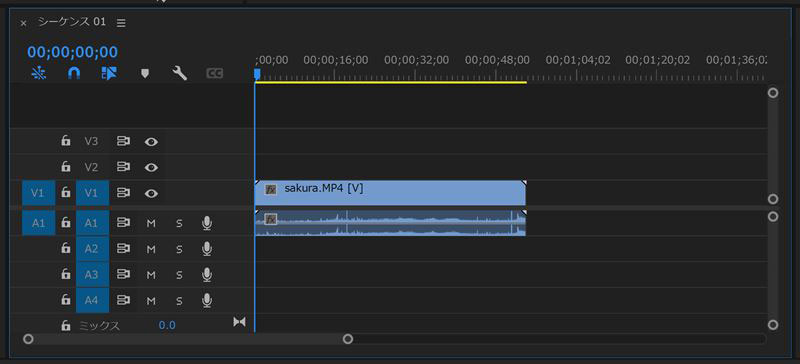This screenshot has height=364, width=800.
Task: Click the Add Marker icon
Action: (x=145, y=74)
